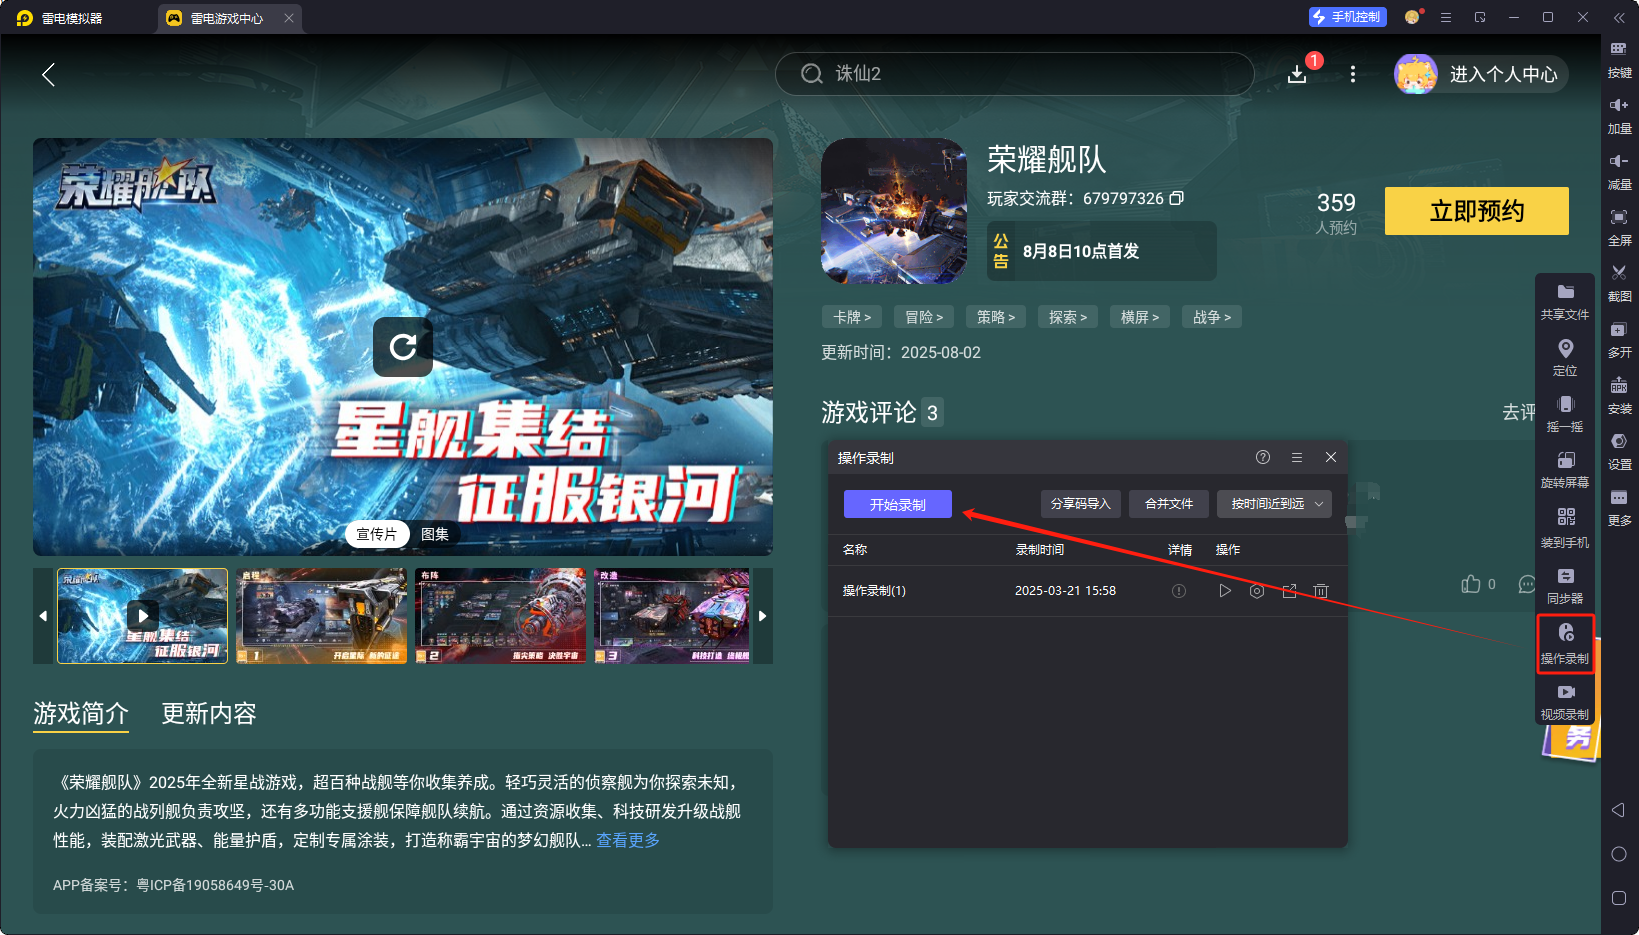Click the search box showing 诛仙2

click(1015, 74)
